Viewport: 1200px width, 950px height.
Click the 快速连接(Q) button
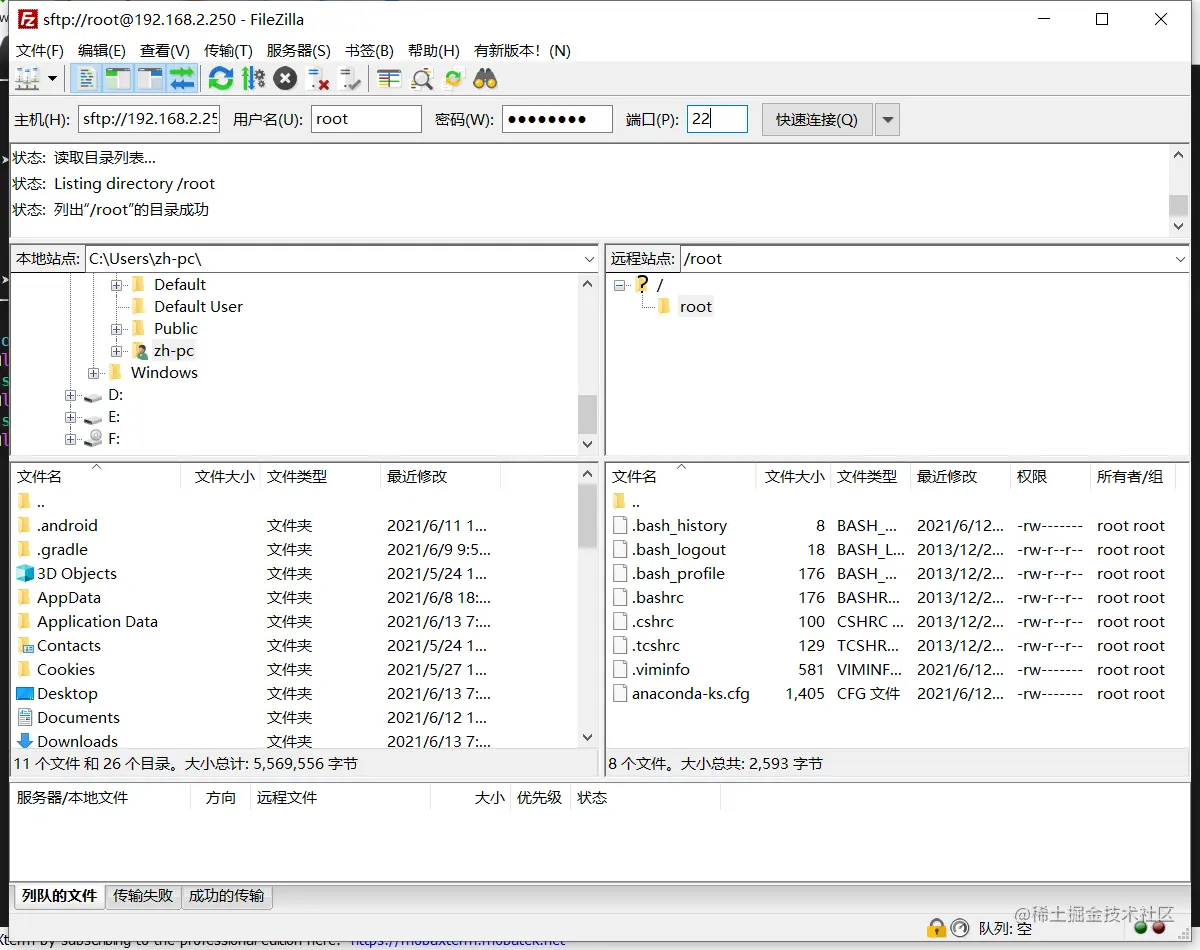click(x=817, y=120)
